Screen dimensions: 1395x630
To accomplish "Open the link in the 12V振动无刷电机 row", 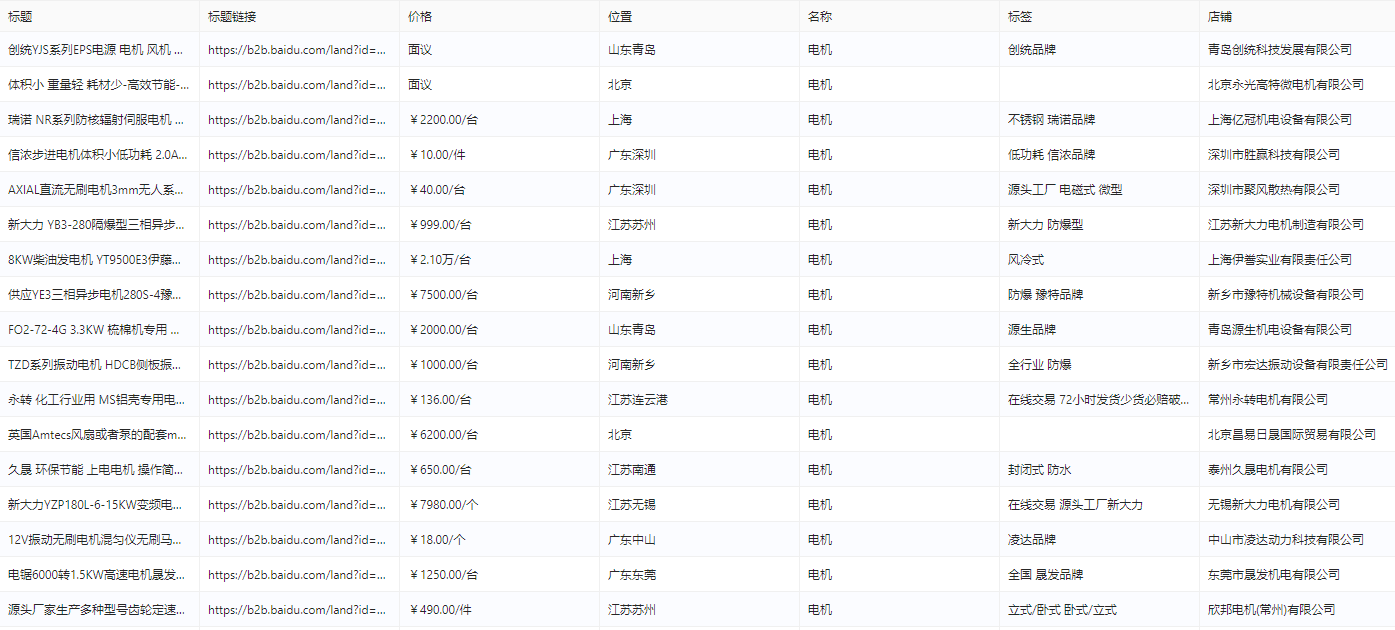I will (297, 540).
